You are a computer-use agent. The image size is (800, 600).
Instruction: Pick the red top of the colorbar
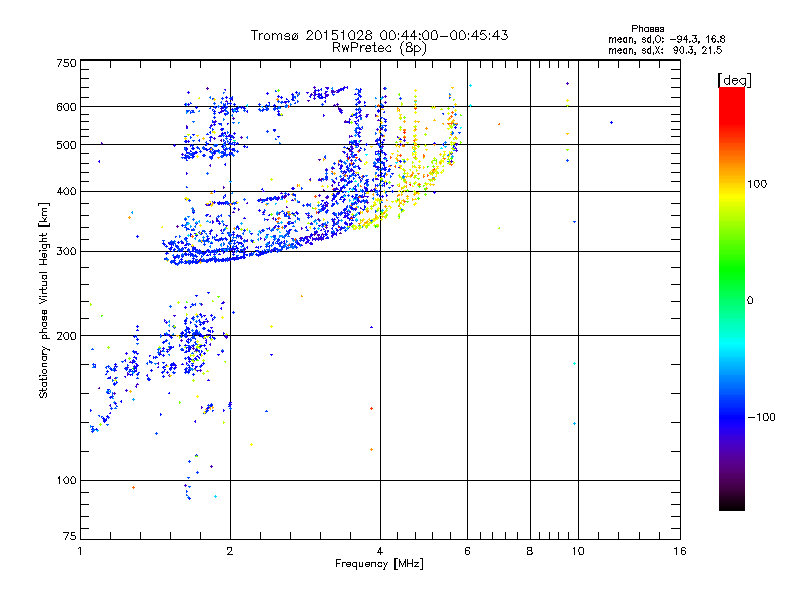pos(732,92)
